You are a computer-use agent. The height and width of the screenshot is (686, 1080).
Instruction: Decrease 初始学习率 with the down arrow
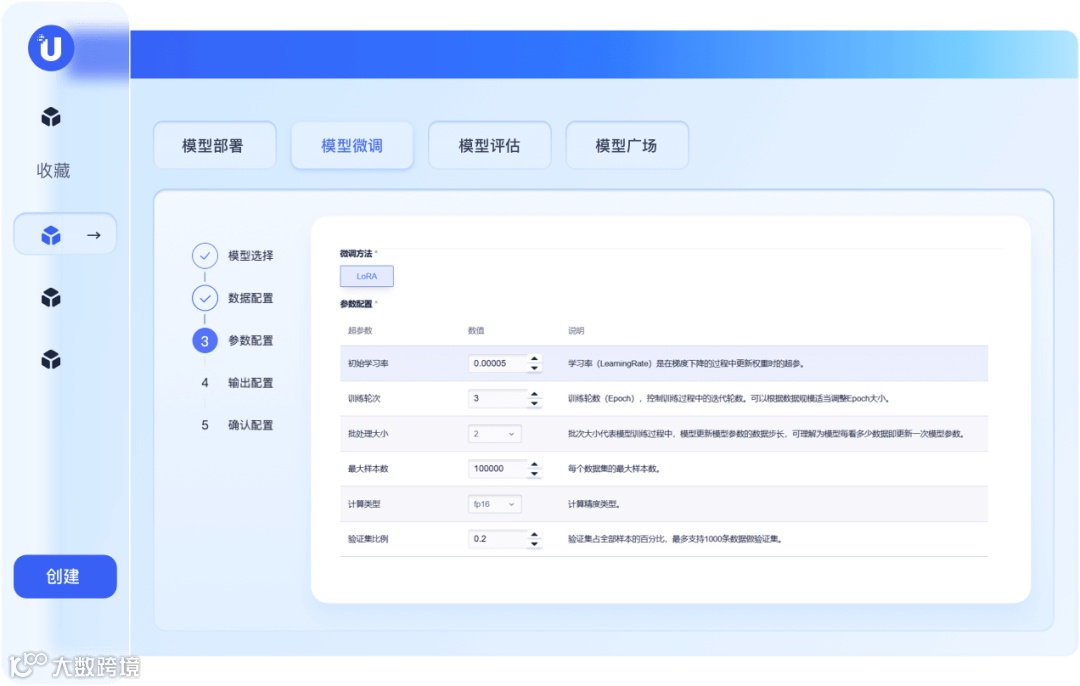[x=534, y=368]
